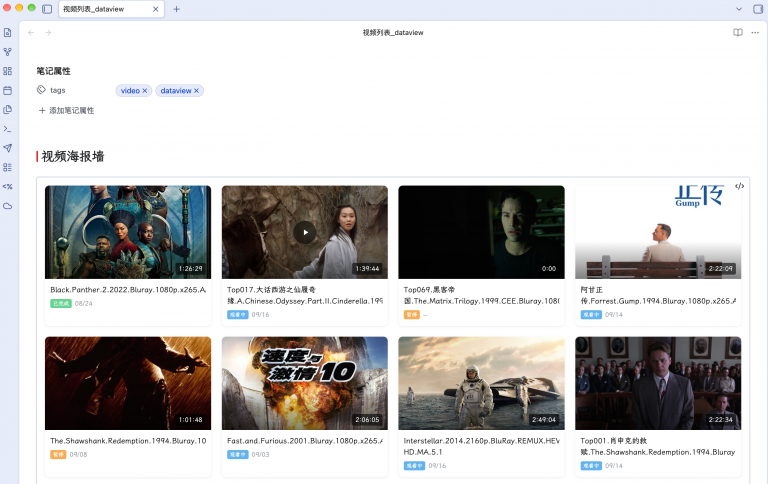Open the Forrest Gump poster thumbnail
This screenshot has width=768, height=484.
pyautogui.click(x=658, y=232)
